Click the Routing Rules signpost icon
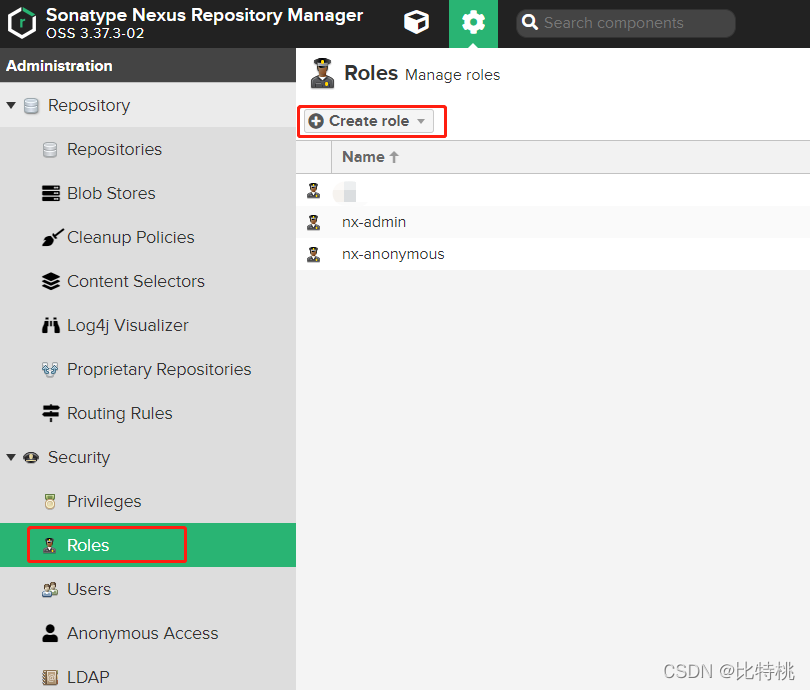810x690 pixels. (51, 413)
